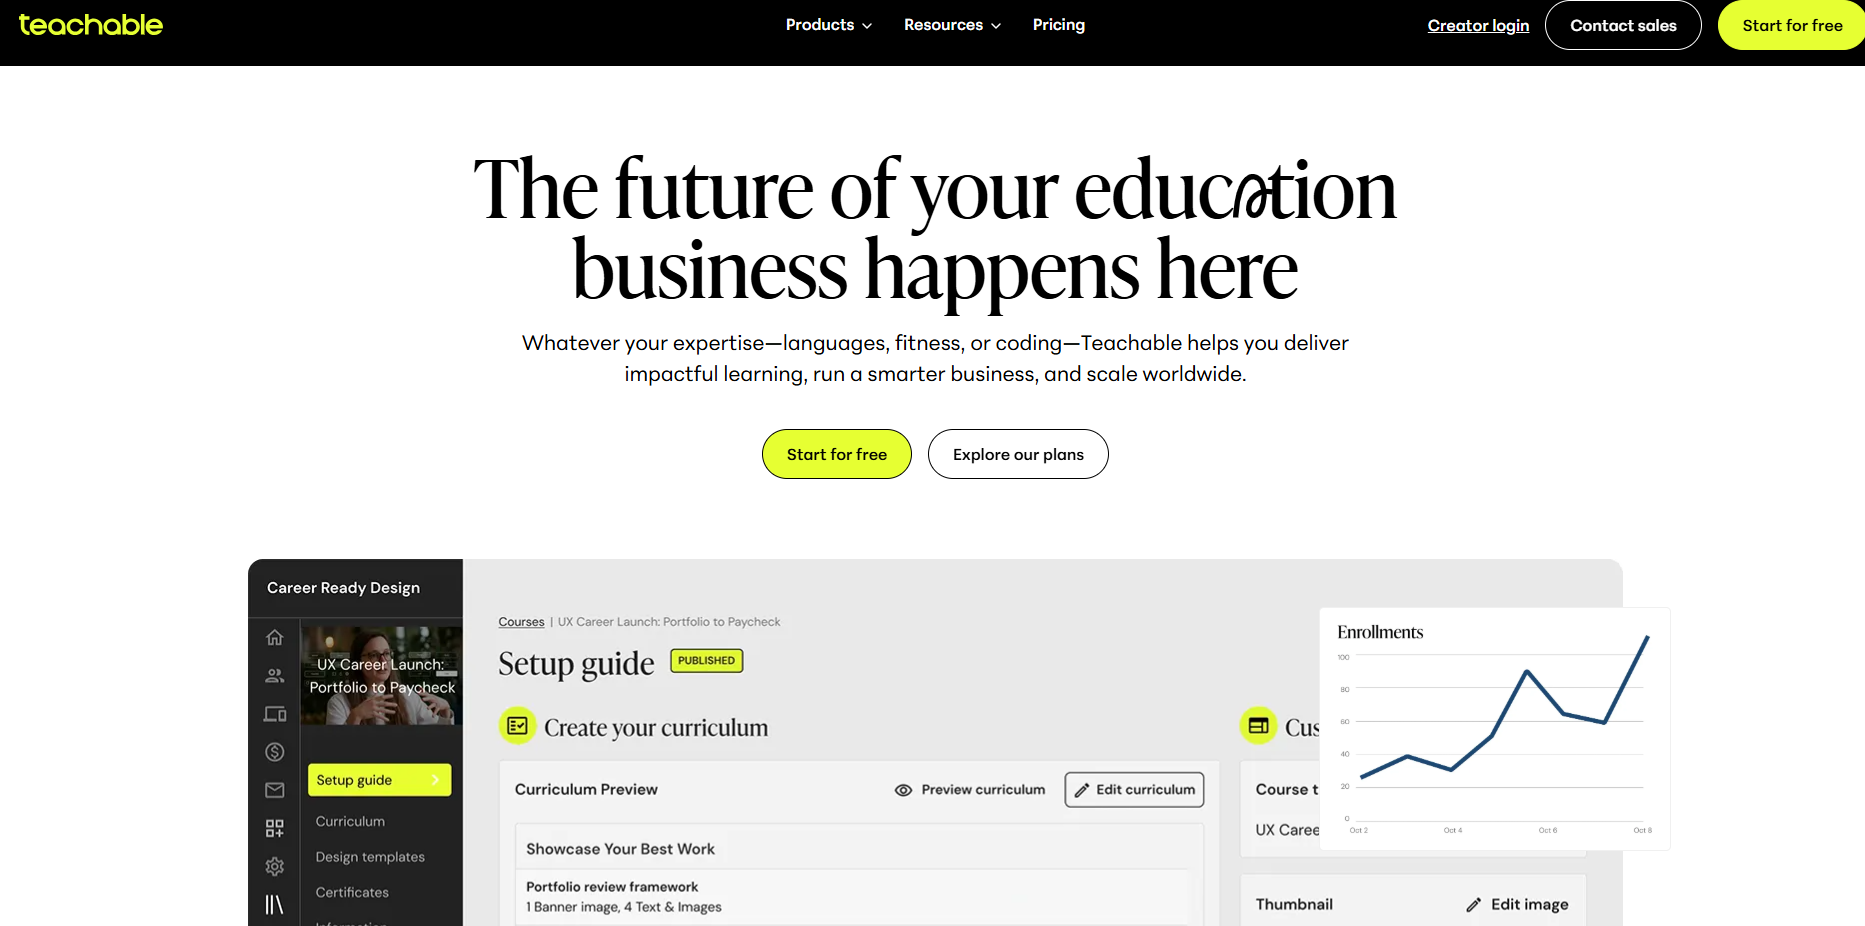The width and height of the screenshot is (1865, 926).
Task: Click the Contact sales button
Action: [1622, 26]
